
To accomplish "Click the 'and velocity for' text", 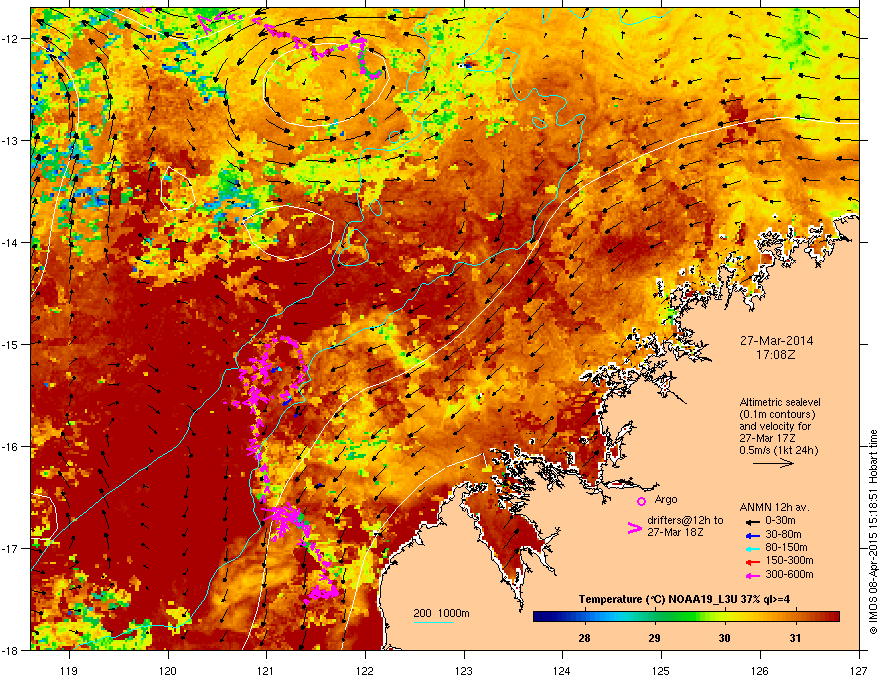I will click(774, 426).
